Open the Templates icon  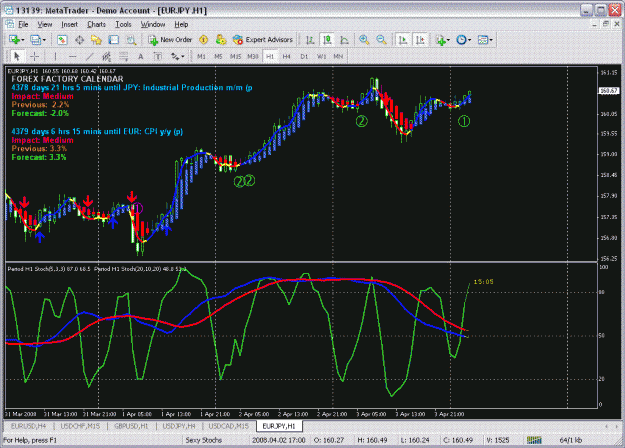click(483, 39)
